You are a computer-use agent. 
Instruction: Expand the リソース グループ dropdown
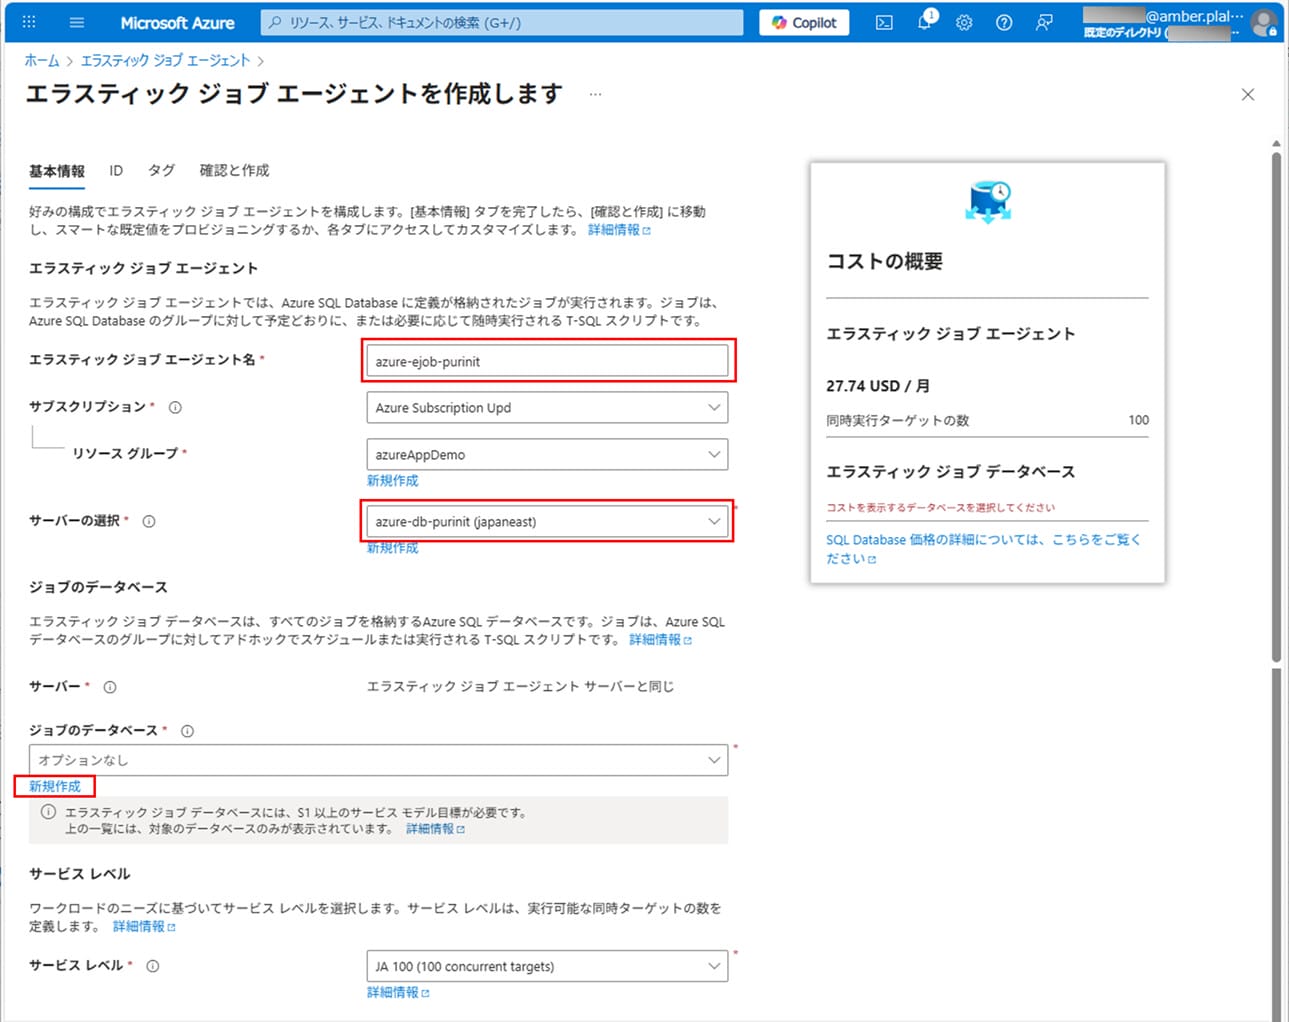(x=547, y=455)
